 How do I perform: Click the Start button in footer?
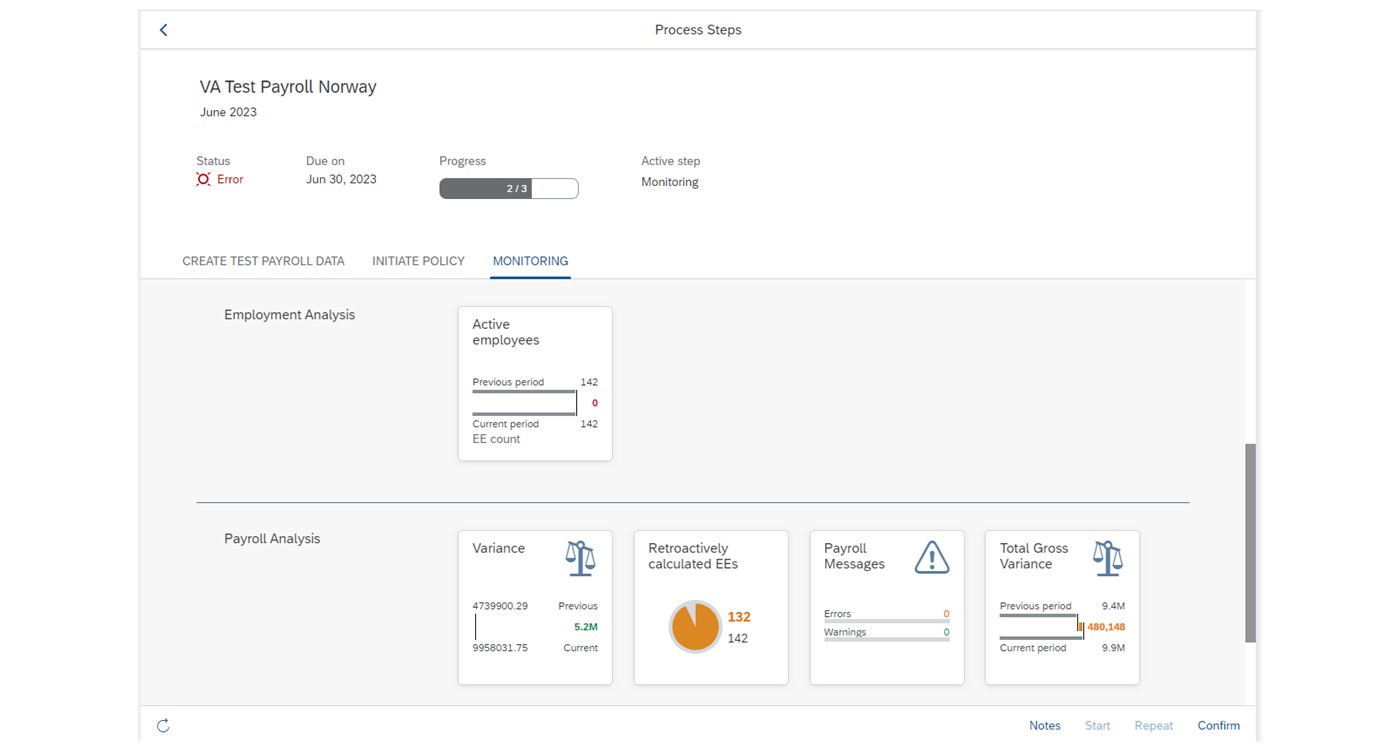click(x=1097, y=726)
